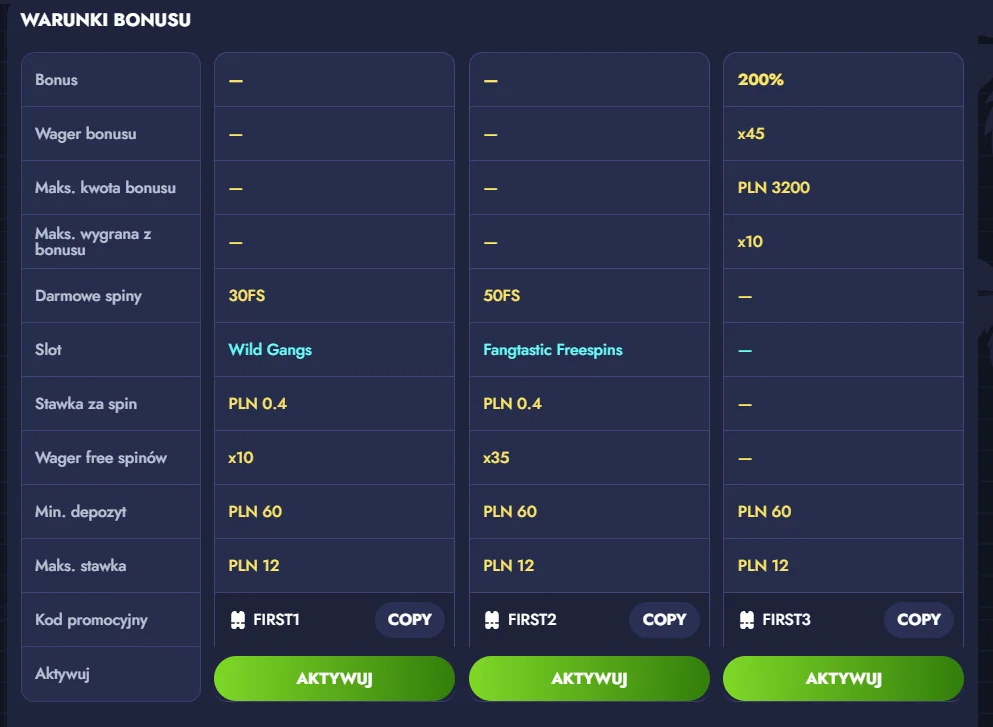Viewport: 993px width, 727px height.
Task: Click the Wager bonusu row label
Action: 85,134
